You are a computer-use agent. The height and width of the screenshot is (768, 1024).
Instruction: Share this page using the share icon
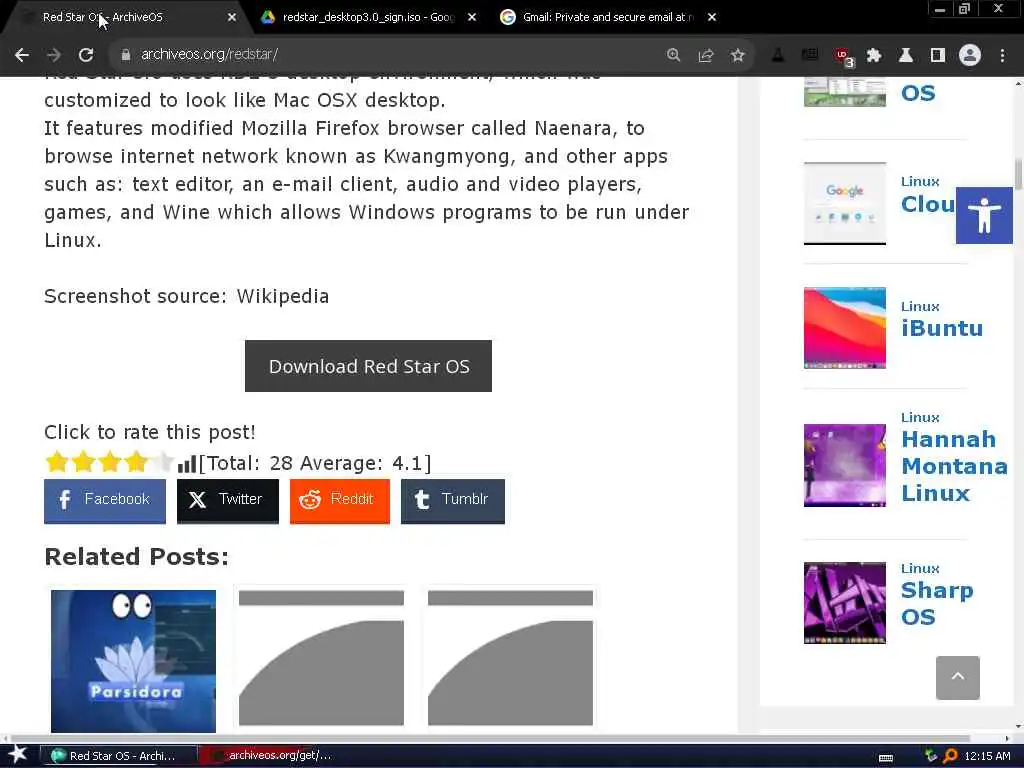(x=705, y=55)
